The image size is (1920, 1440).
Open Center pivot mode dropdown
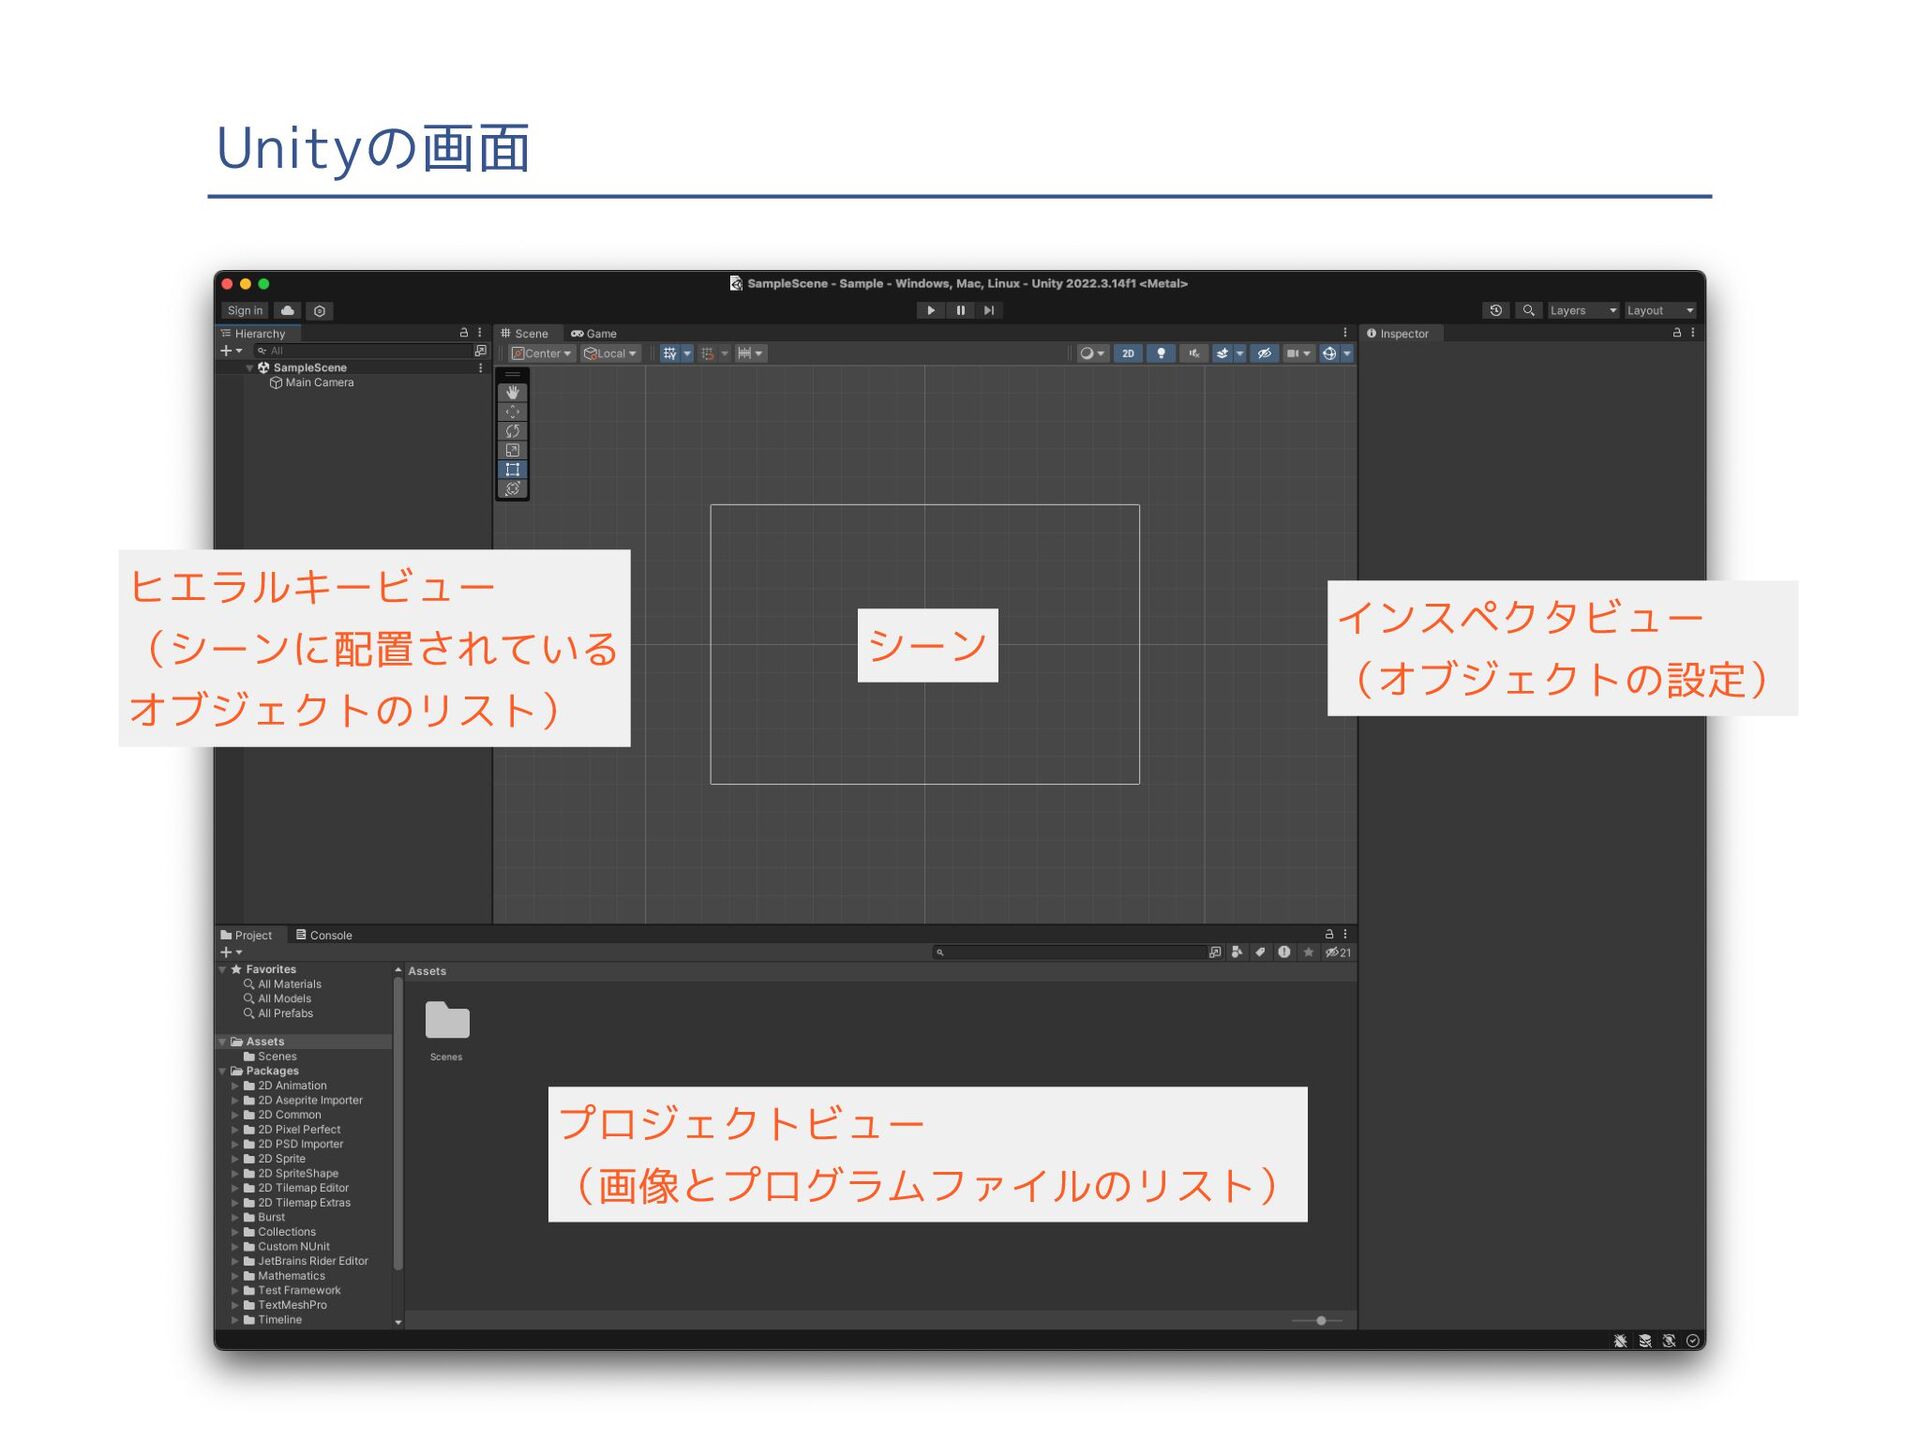542,354
